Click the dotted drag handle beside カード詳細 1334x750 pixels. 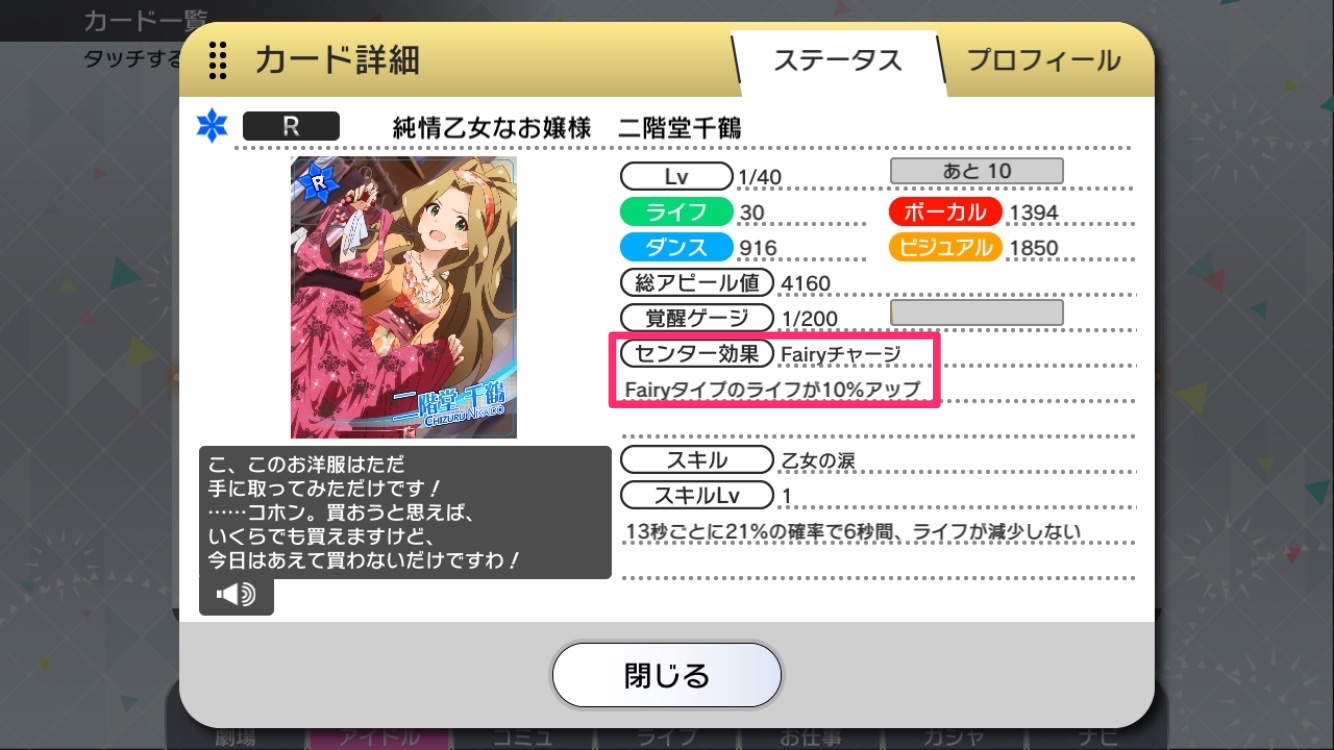218,61
